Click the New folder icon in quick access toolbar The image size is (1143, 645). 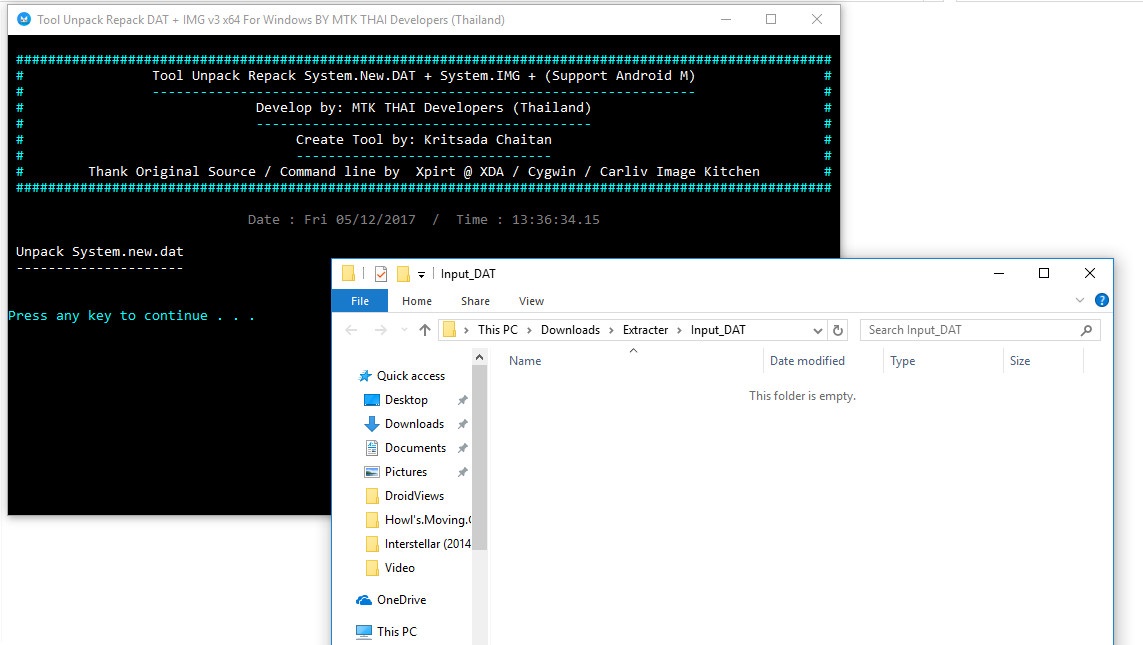[x=403, y=274]
